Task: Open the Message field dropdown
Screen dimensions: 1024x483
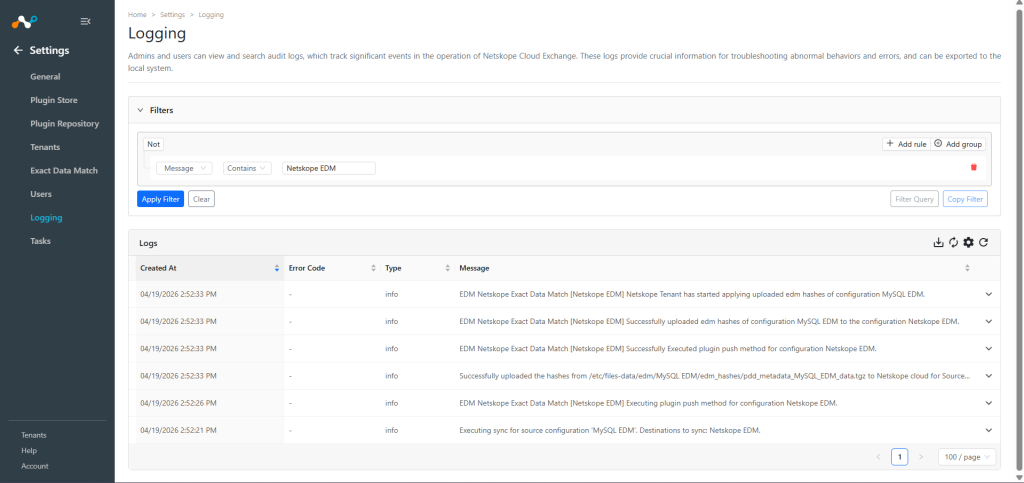Action: pos(185,168)
